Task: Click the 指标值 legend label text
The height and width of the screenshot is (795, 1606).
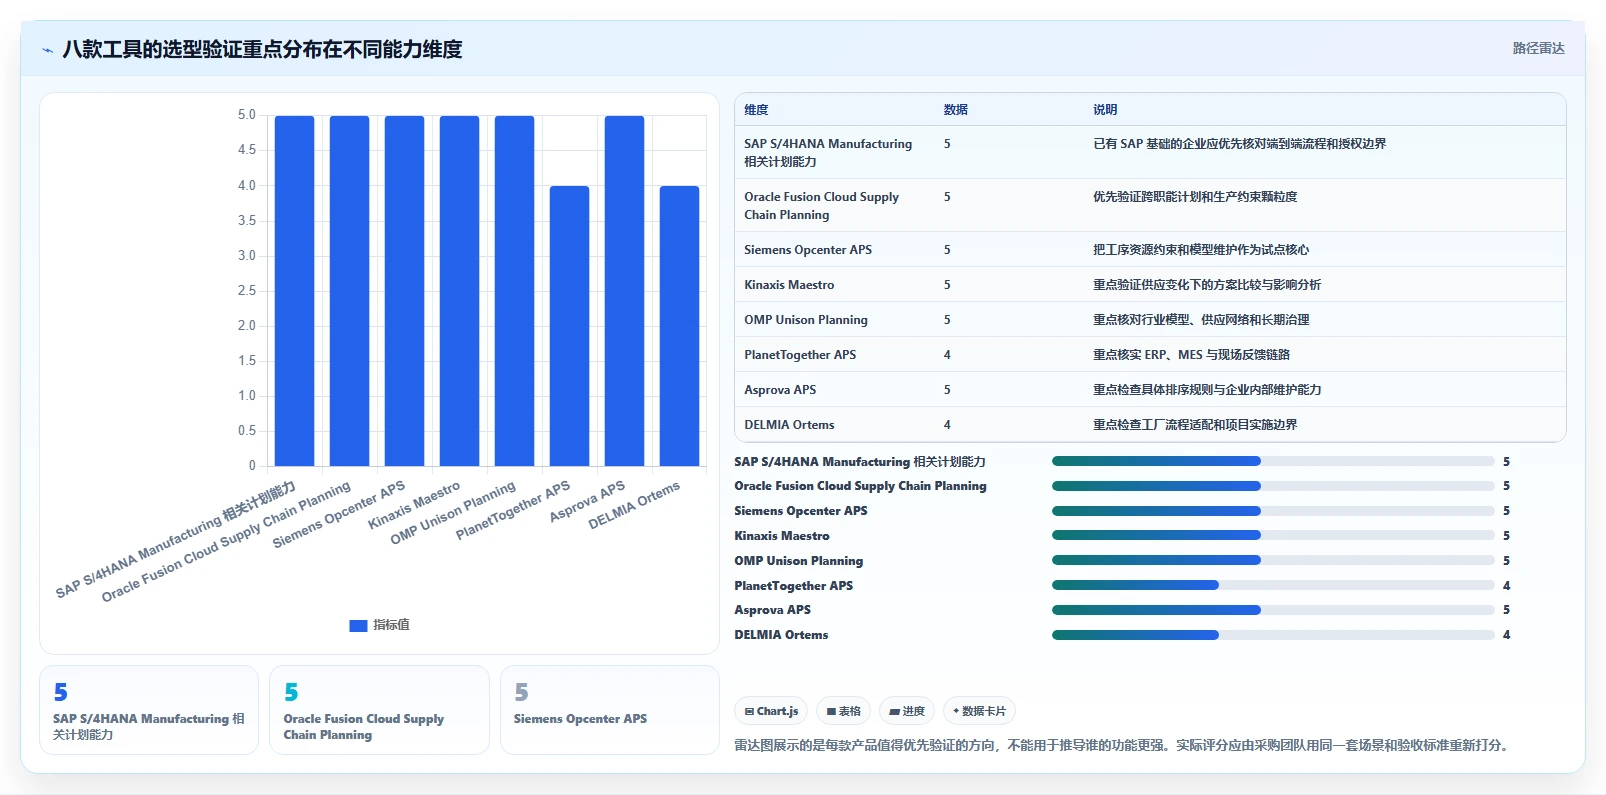Action: click(x=391, y=625)
